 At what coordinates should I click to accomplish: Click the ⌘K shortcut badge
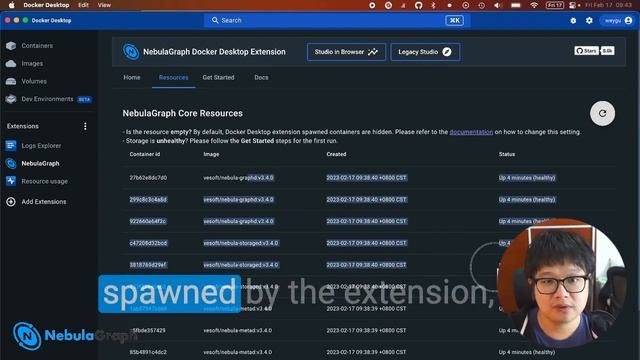(454, 20)
